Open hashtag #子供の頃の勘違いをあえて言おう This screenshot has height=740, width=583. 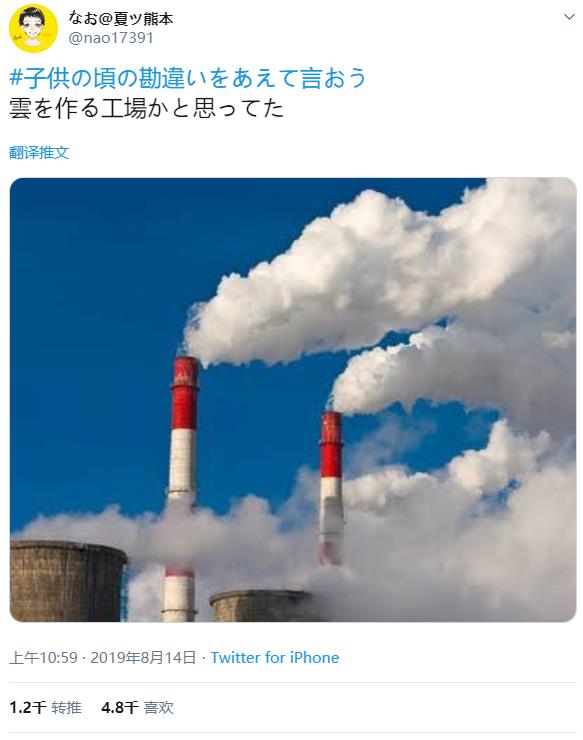(188, 78)
